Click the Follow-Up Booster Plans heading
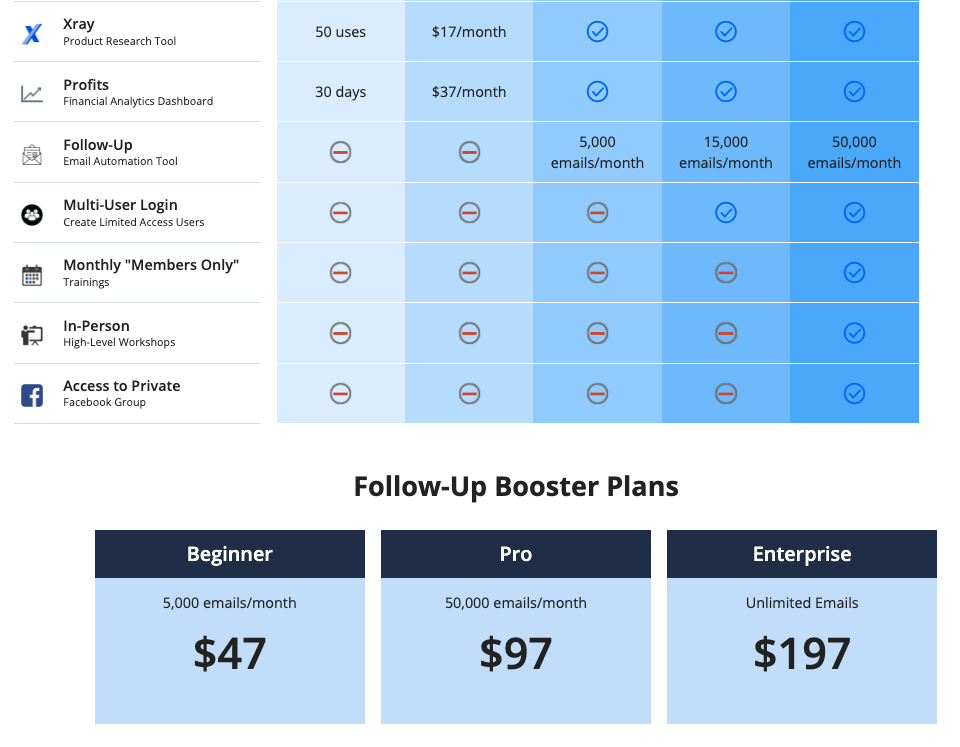 516,487
